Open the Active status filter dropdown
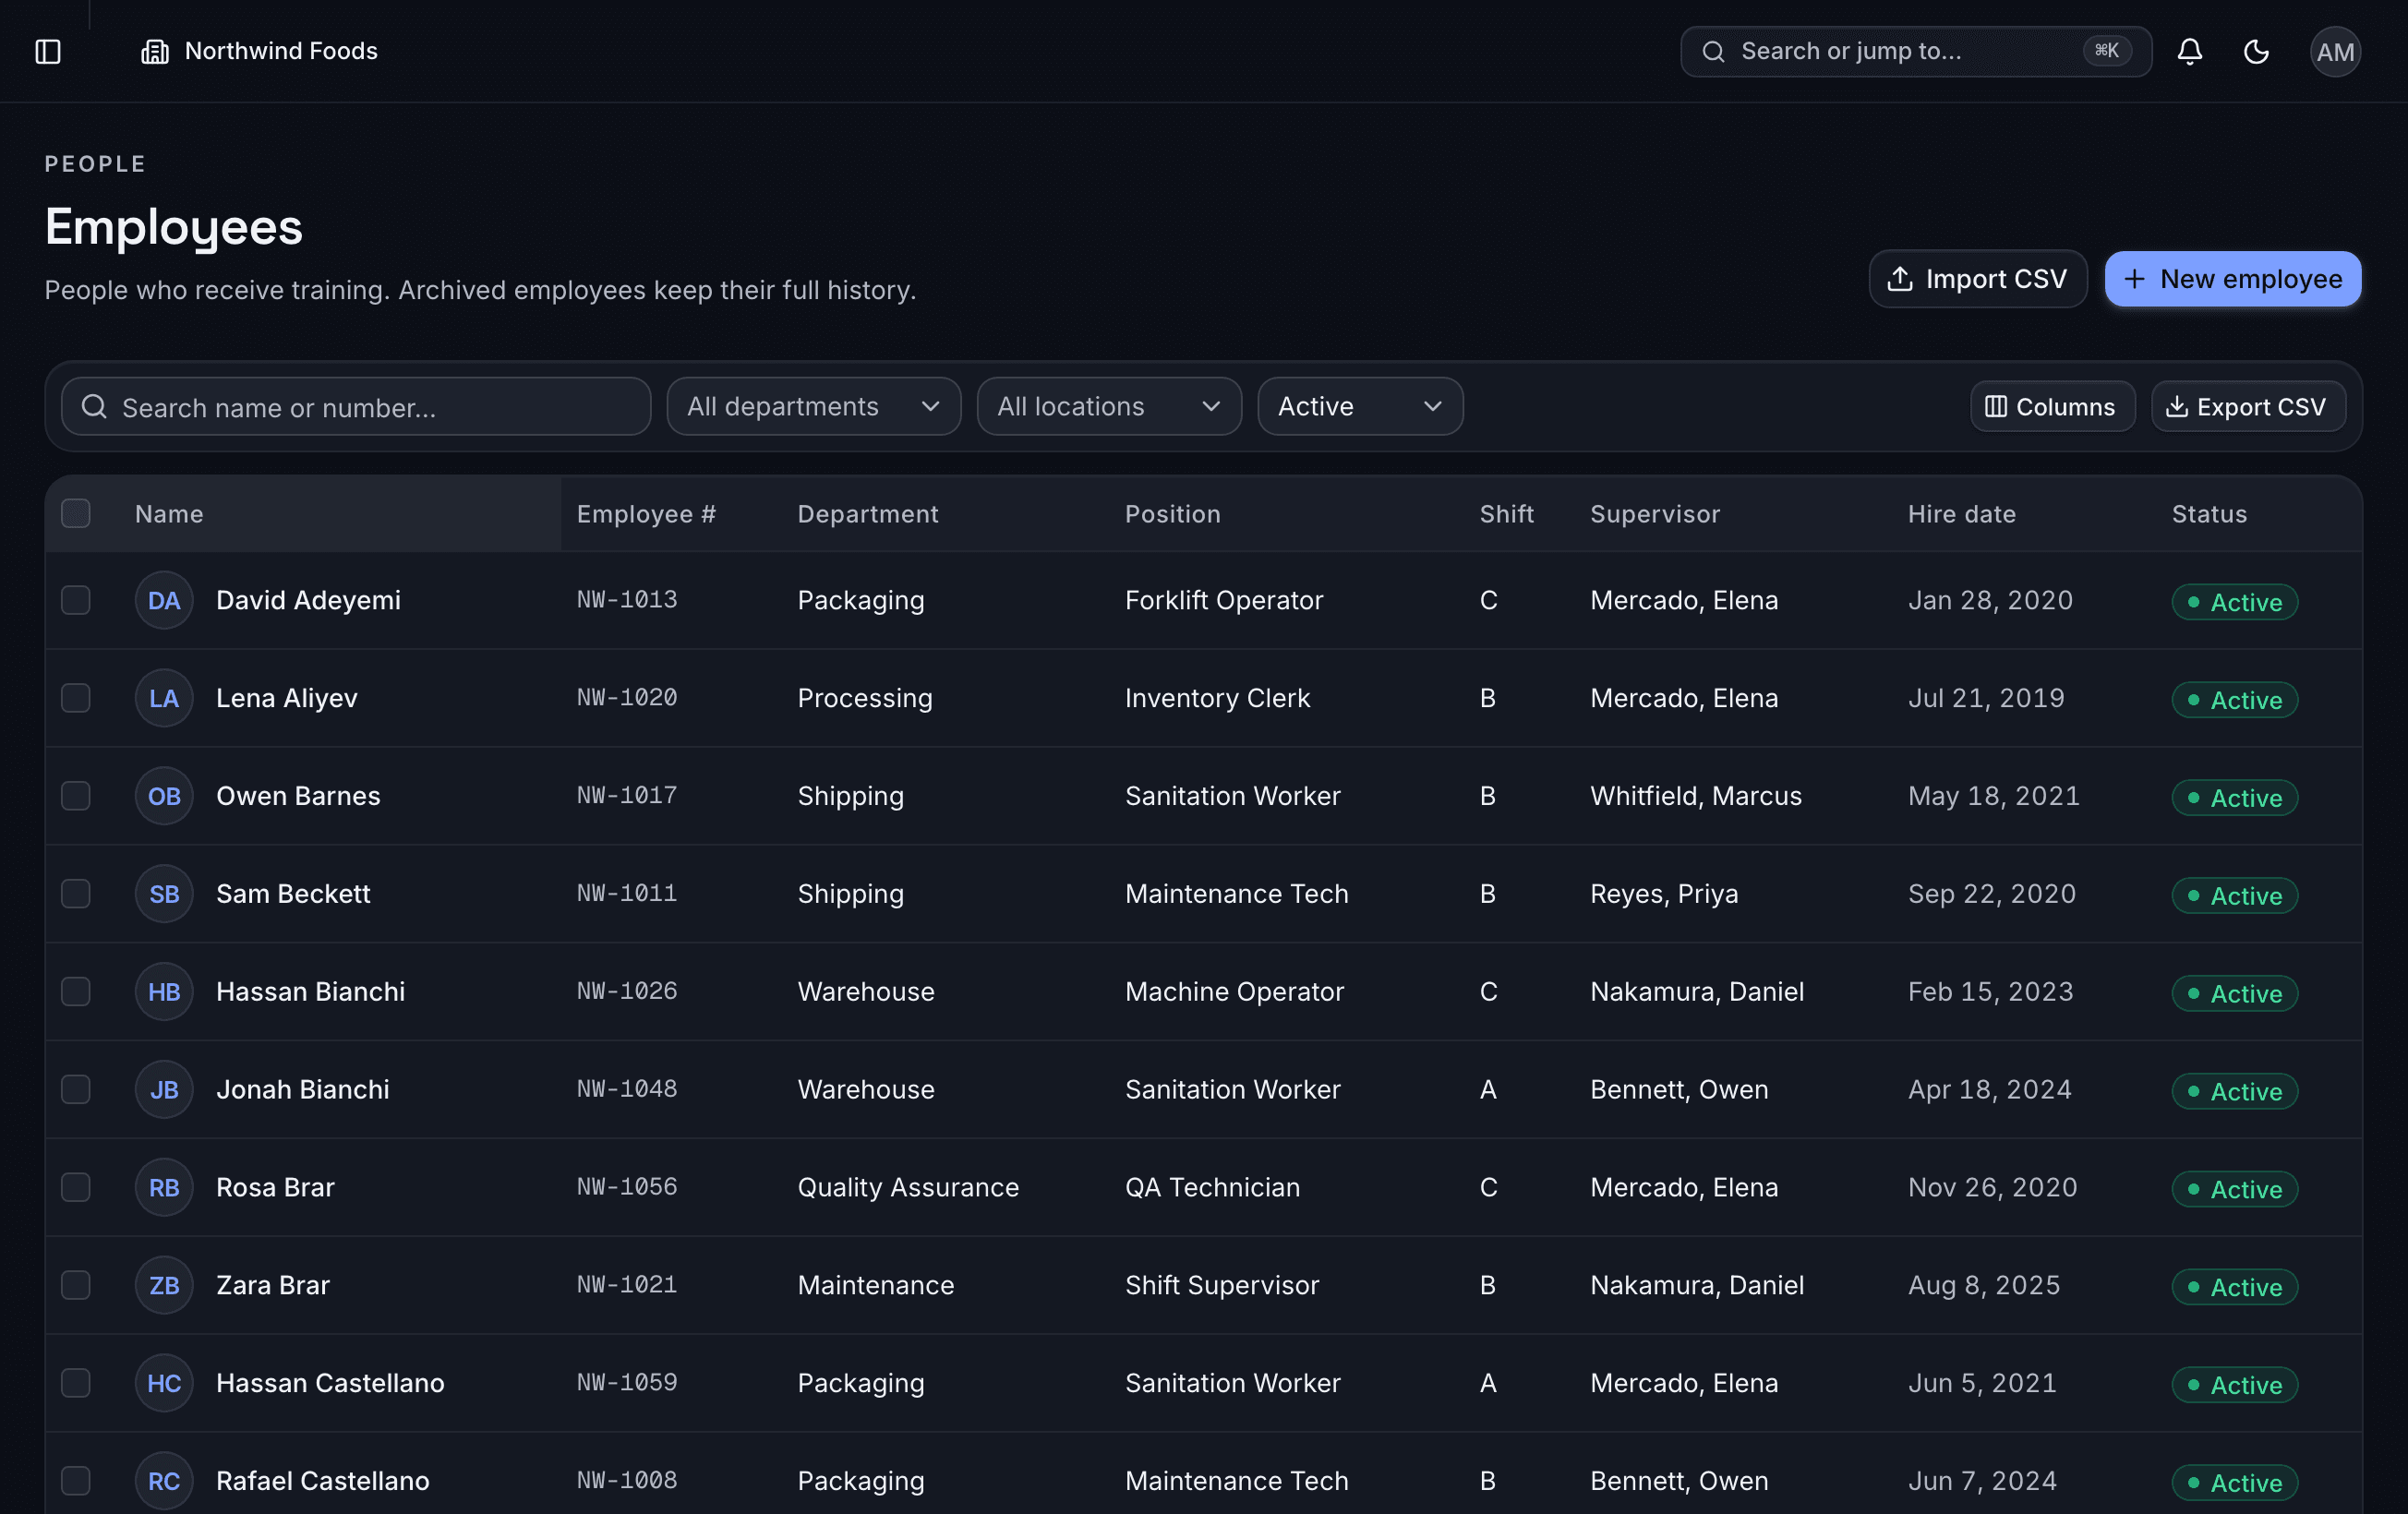Image resolution: width=2408 pixels, height=1514 pixels. 1360,406
